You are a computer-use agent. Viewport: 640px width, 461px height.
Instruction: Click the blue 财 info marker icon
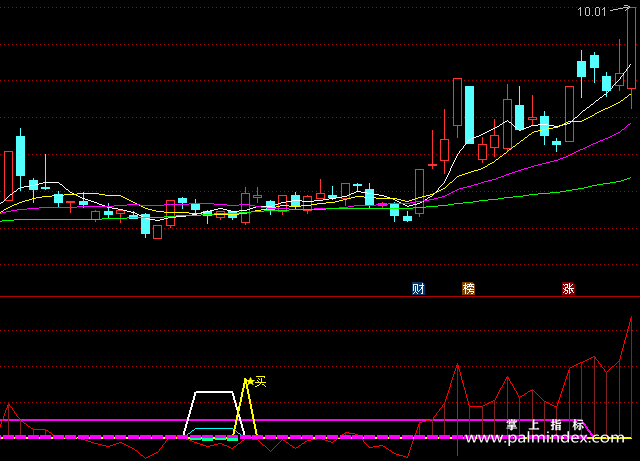pyautogui.click(x=418, y=289)
